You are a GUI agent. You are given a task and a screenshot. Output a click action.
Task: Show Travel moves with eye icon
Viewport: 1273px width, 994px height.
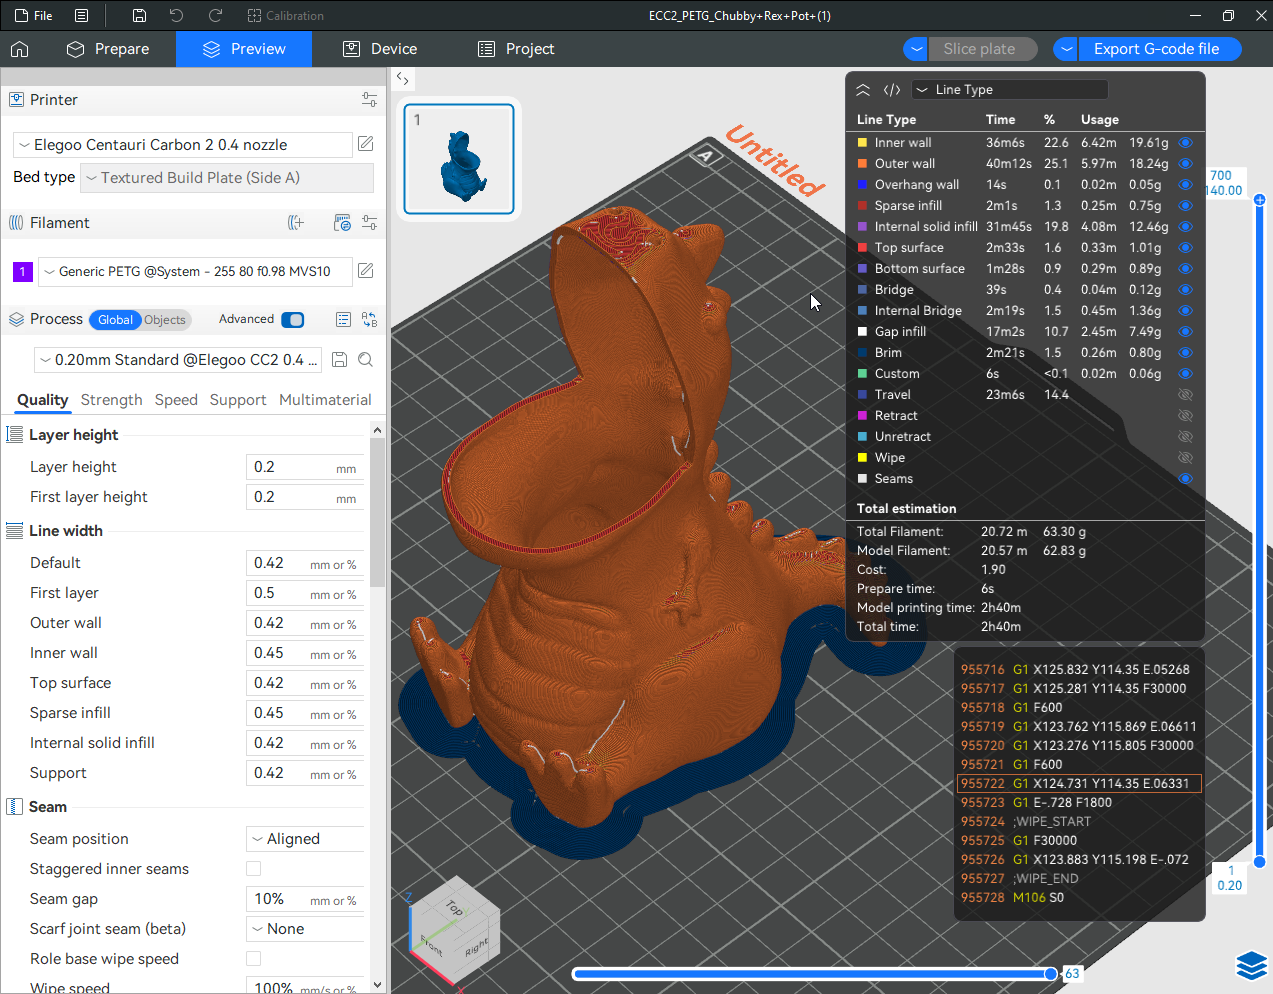1186,395
